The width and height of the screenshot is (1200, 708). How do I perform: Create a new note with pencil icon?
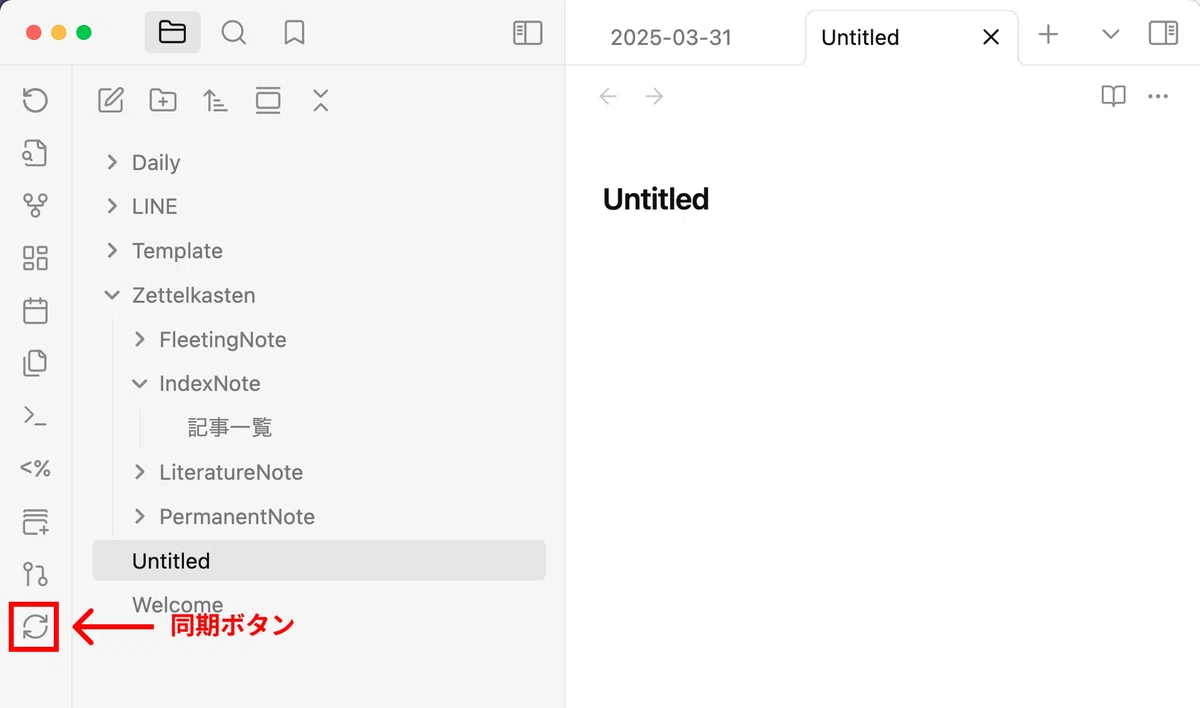(x=111, y=100)
